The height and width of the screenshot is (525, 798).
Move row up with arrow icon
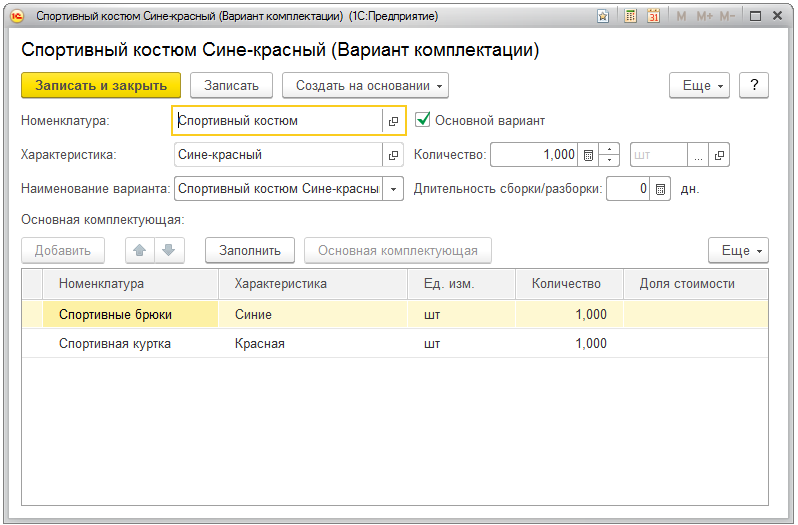coord(140,250)
